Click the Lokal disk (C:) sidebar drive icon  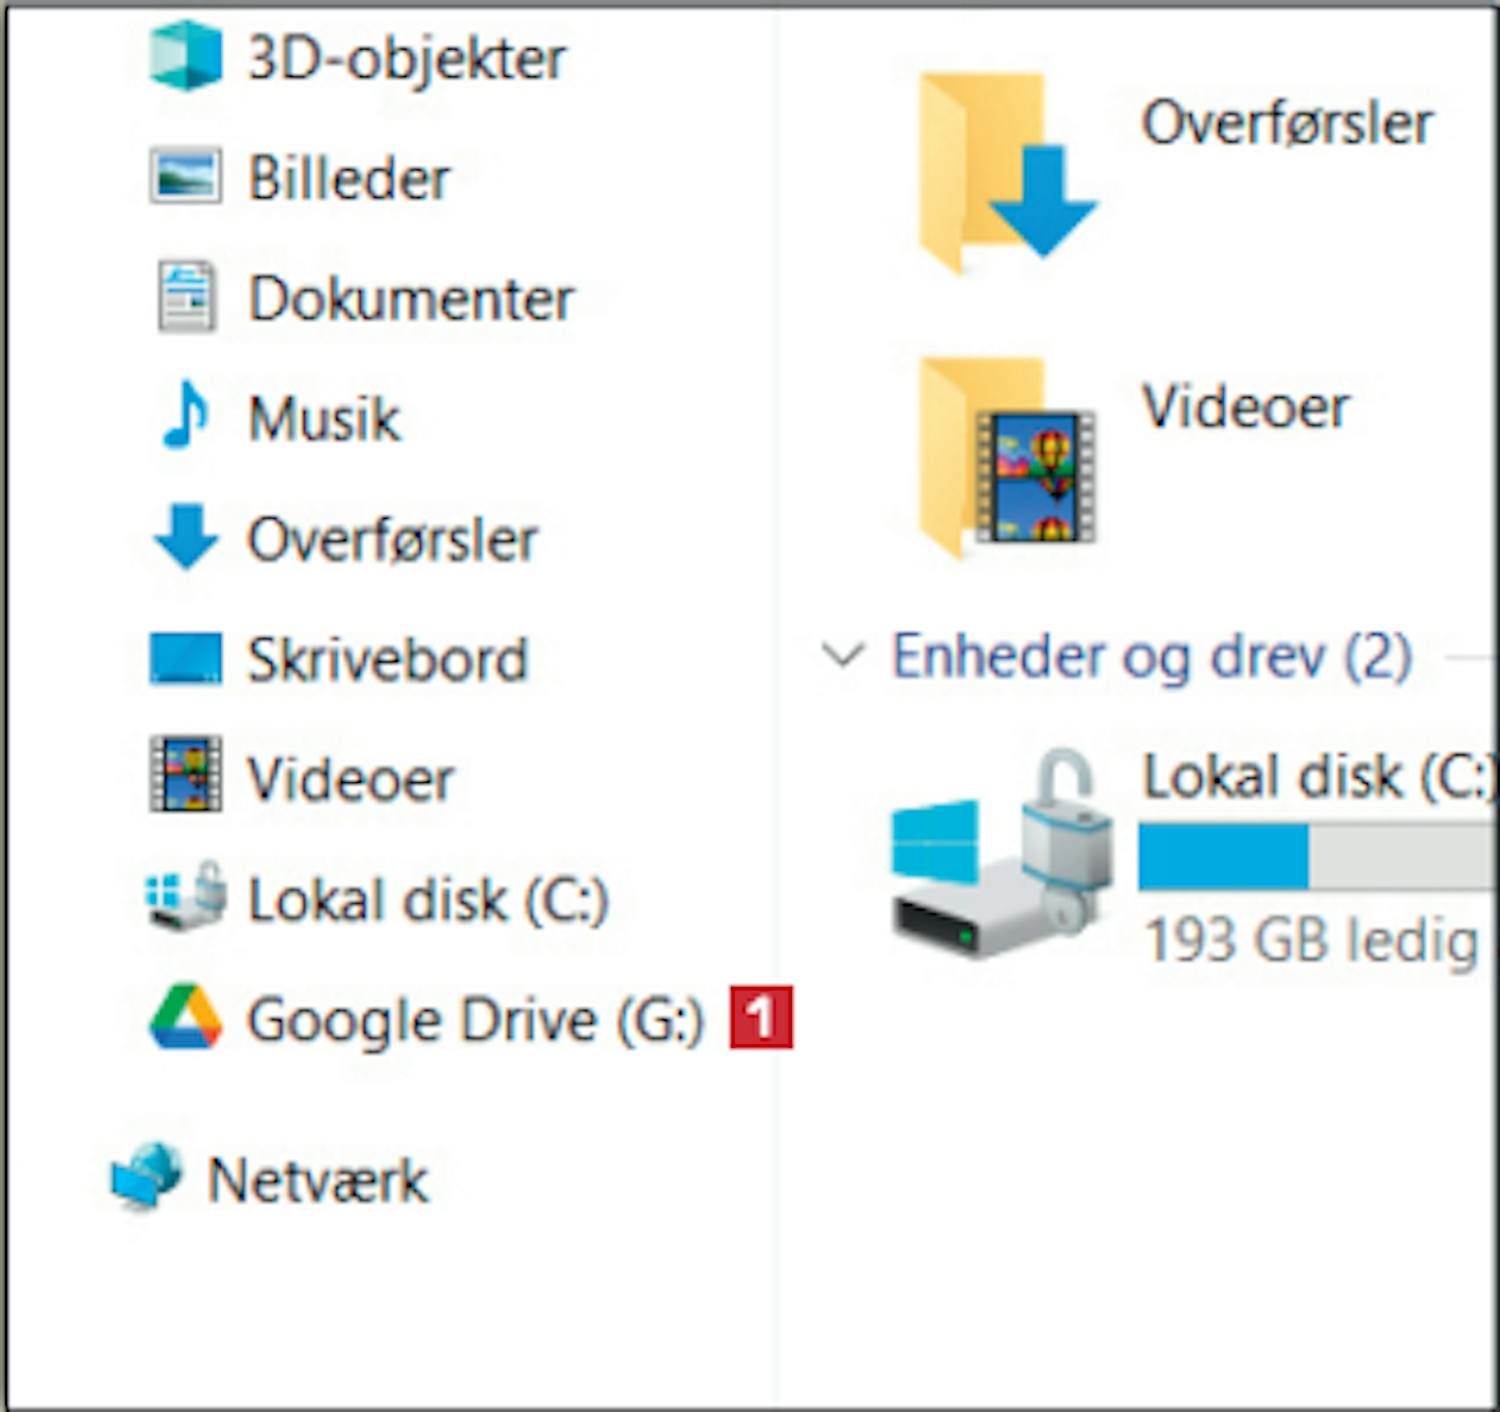185,896
